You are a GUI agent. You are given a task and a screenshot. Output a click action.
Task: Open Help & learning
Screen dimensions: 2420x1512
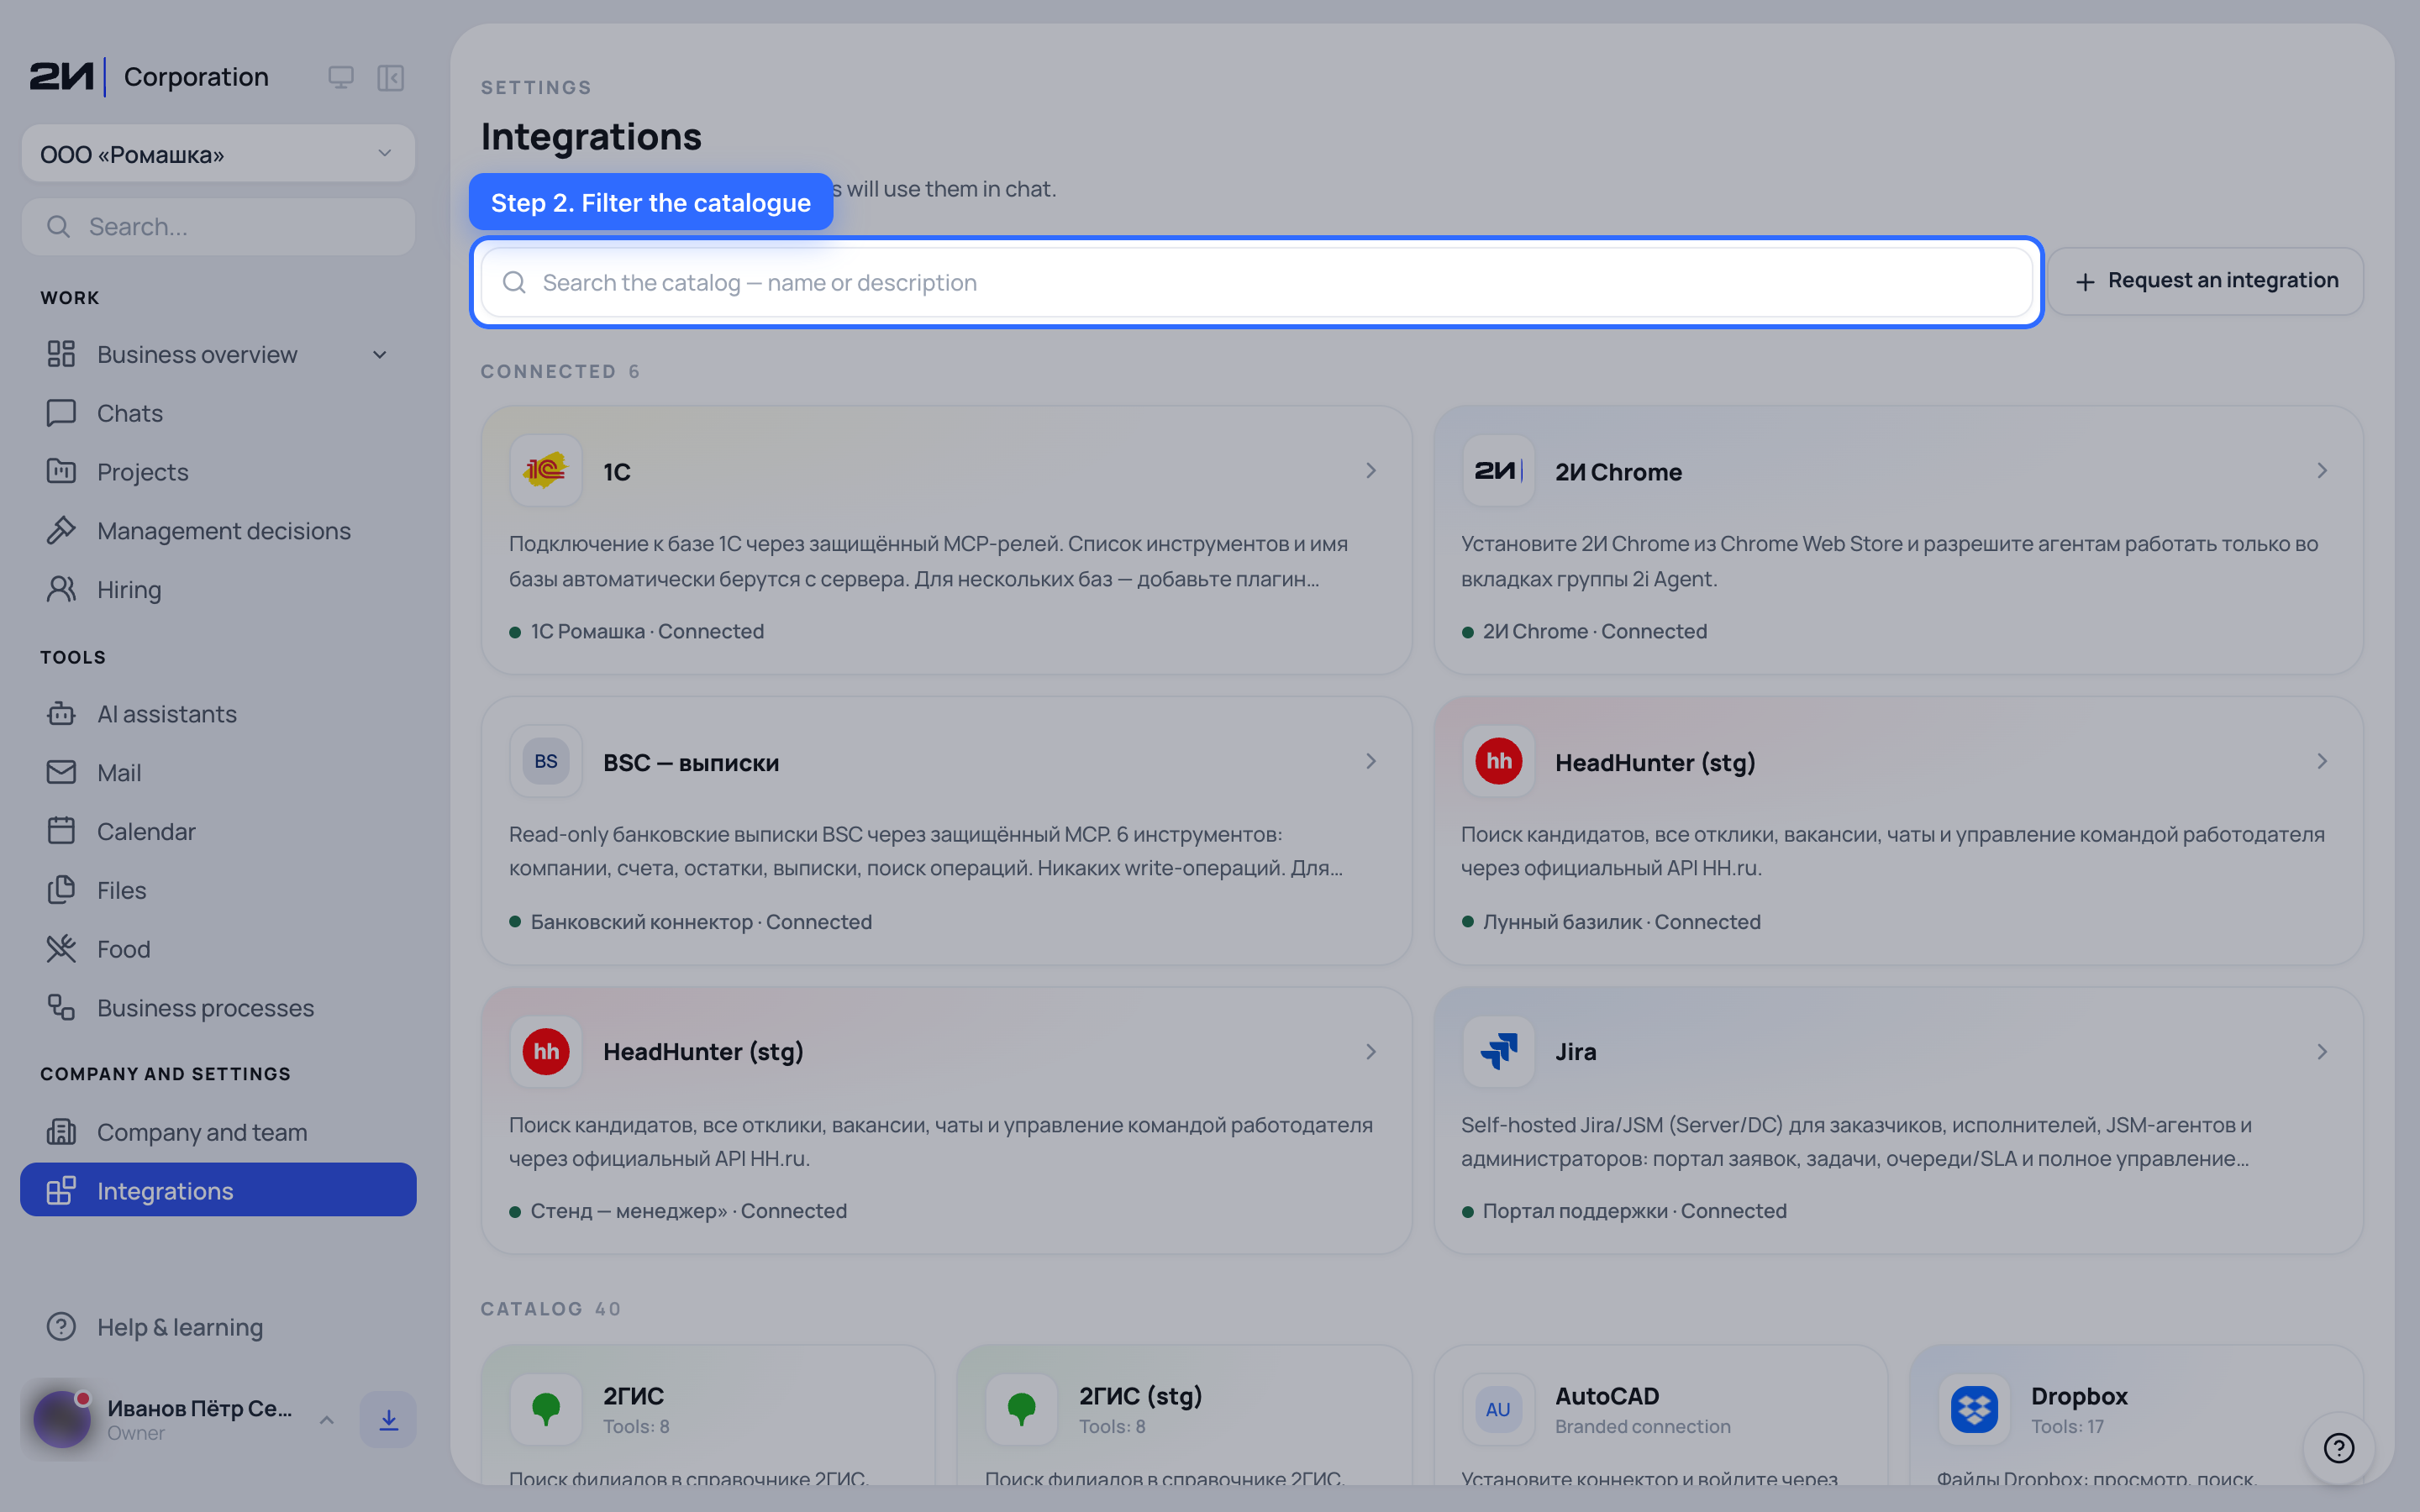pyautogui.click(x=218, y=1327)
